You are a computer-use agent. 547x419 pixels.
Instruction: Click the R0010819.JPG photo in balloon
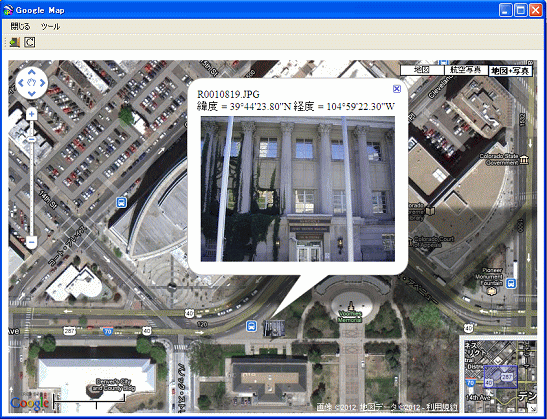(x=298, y=189)
